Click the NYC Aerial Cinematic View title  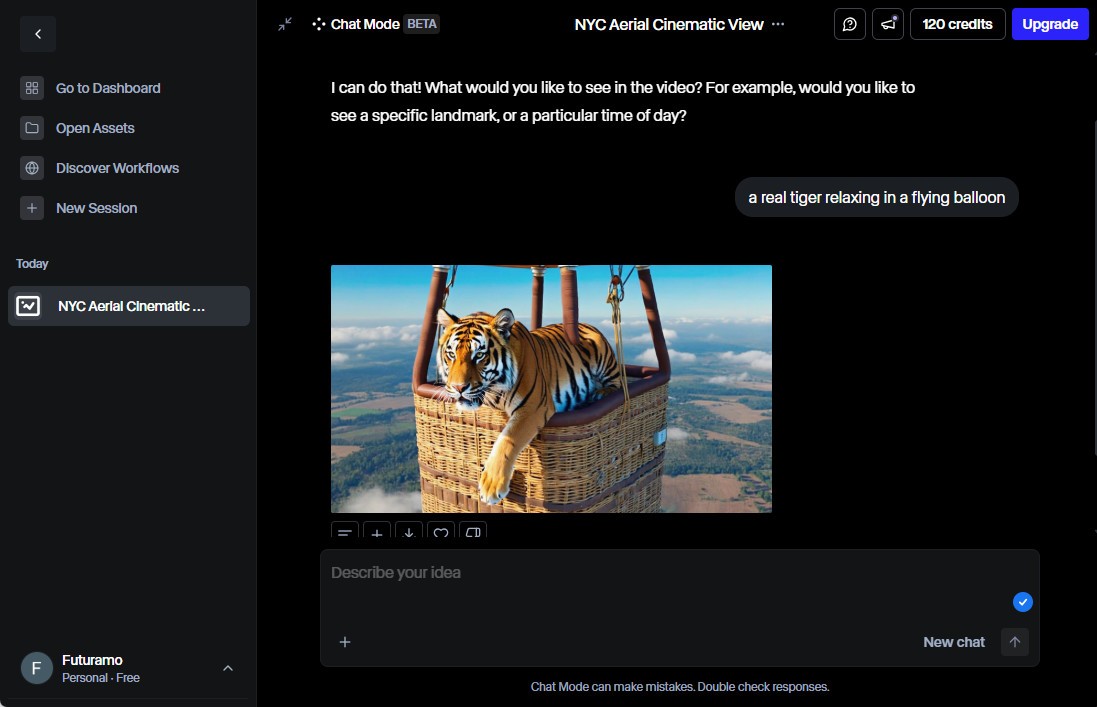tap(669, 24)
